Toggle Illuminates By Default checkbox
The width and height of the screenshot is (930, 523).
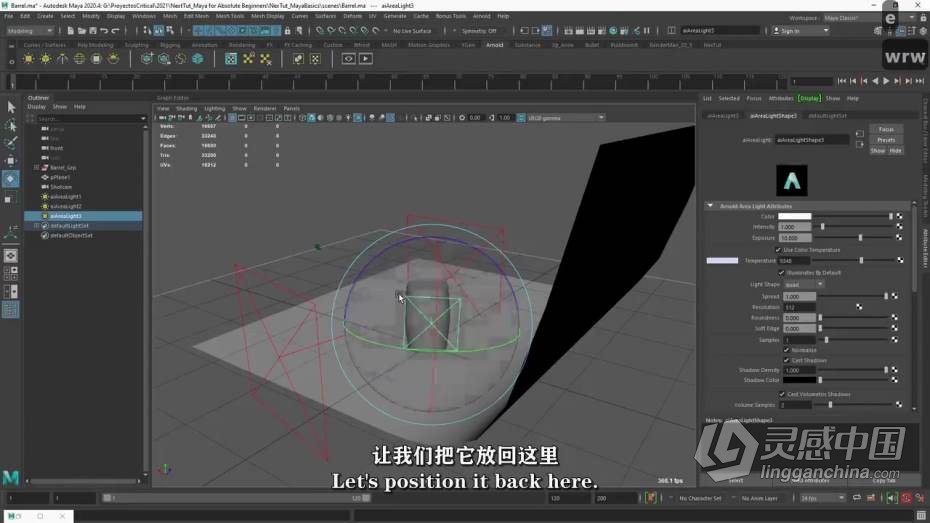781,273
